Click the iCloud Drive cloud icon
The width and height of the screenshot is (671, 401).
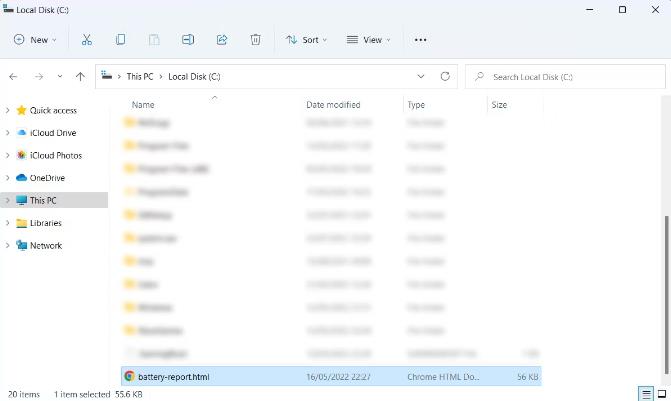[x=21, y=133]
